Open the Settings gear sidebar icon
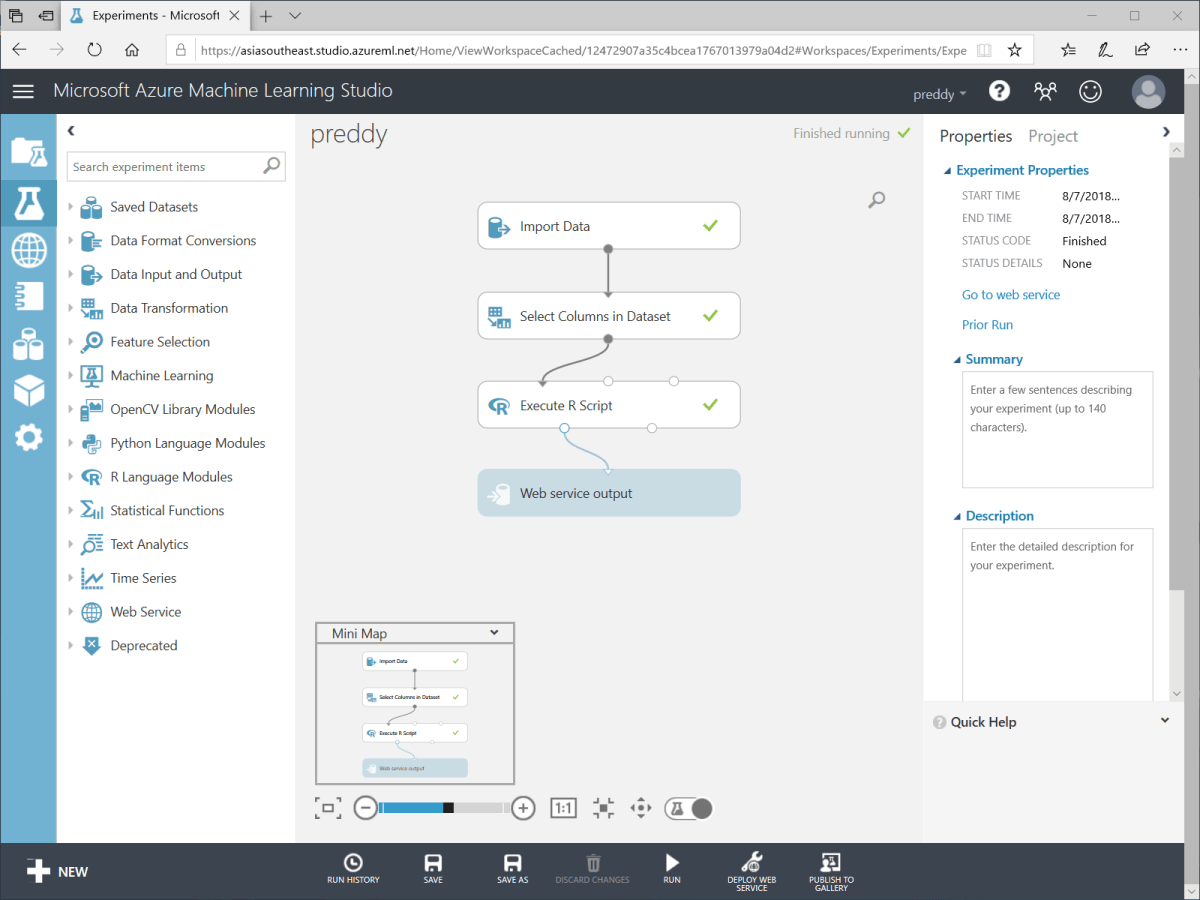The image size is (1200, 900). click(28, 437)
